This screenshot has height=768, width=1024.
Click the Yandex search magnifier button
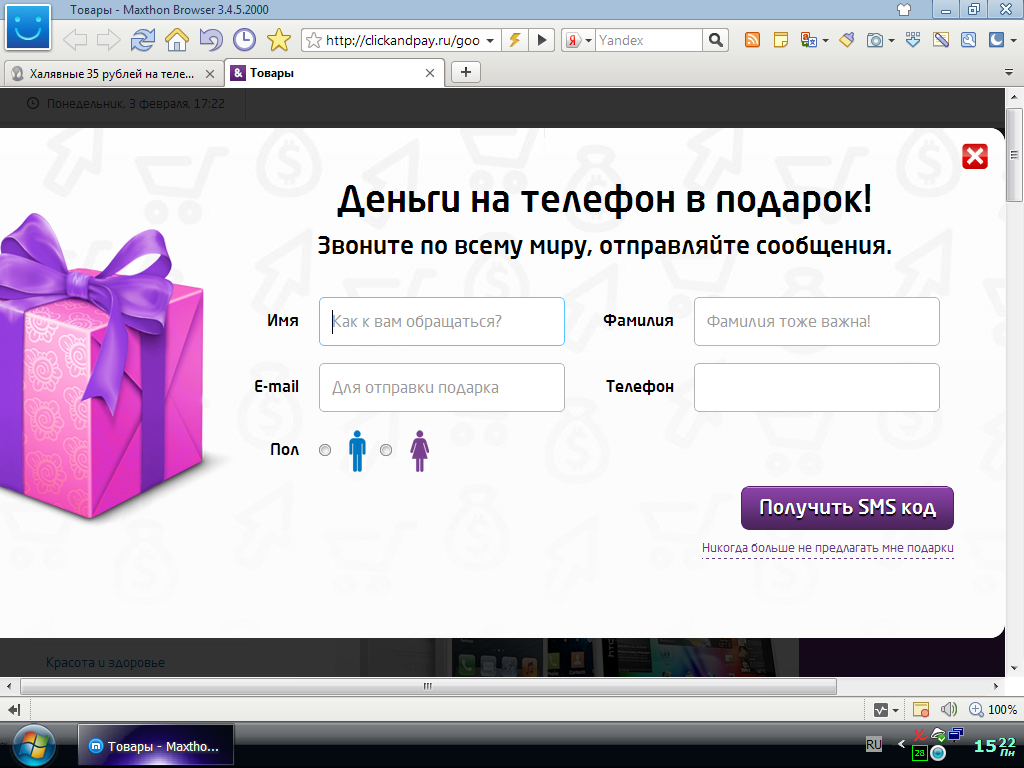[716, 40]
